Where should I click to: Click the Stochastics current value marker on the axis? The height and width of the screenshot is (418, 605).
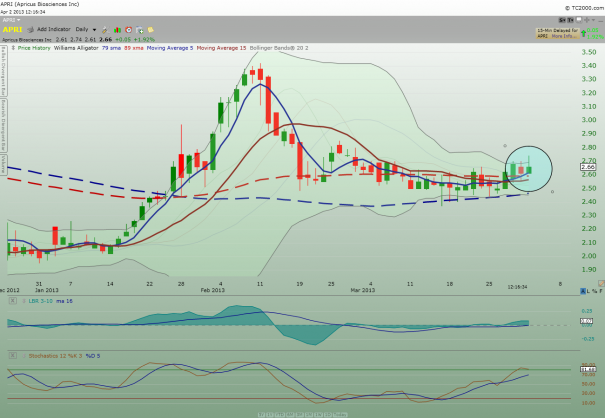point(588,369)
